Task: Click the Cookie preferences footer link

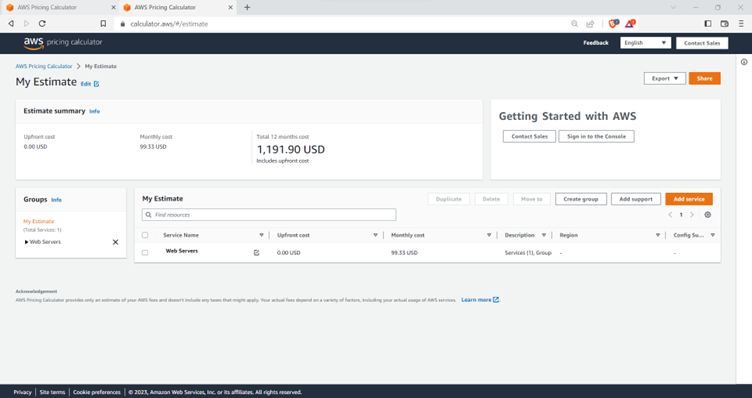Action: [x=97, y=392]
